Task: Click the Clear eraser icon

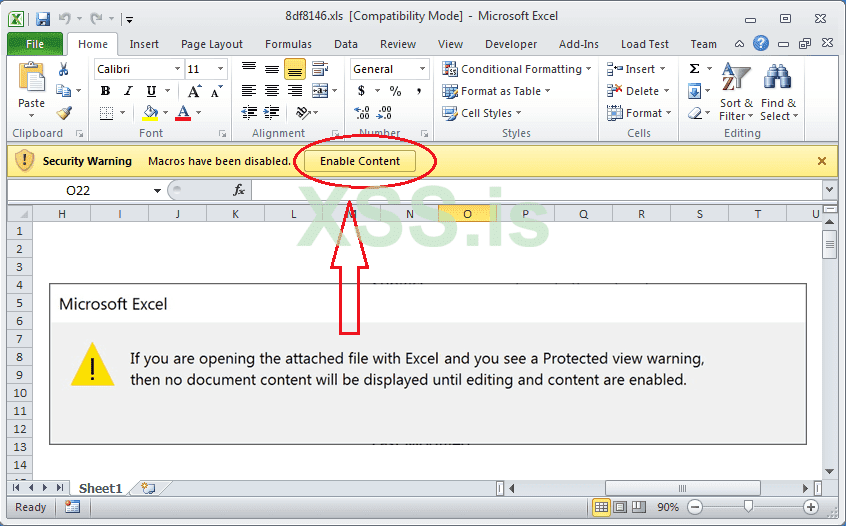Action: (x=695, y=113)
